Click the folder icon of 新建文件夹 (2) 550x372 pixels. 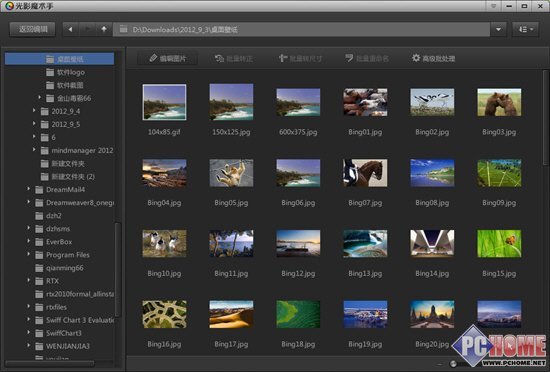point(45,176)
